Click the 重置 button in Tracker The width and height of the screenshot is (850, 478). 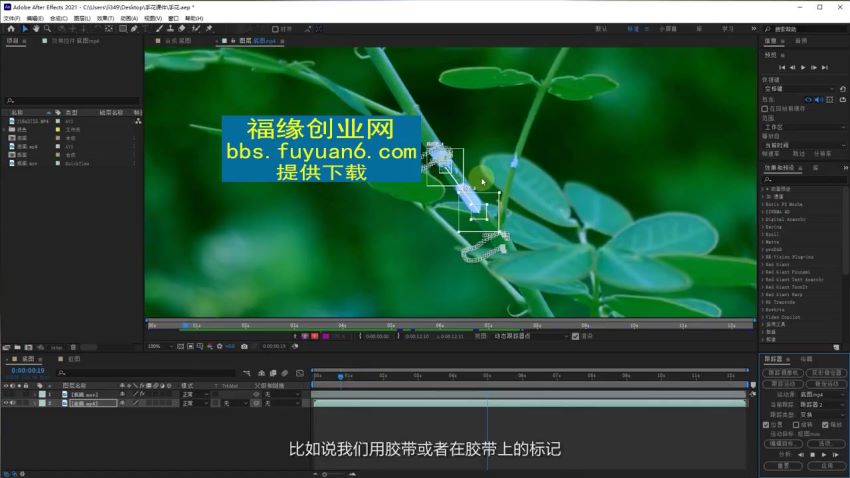pos(783,466)
